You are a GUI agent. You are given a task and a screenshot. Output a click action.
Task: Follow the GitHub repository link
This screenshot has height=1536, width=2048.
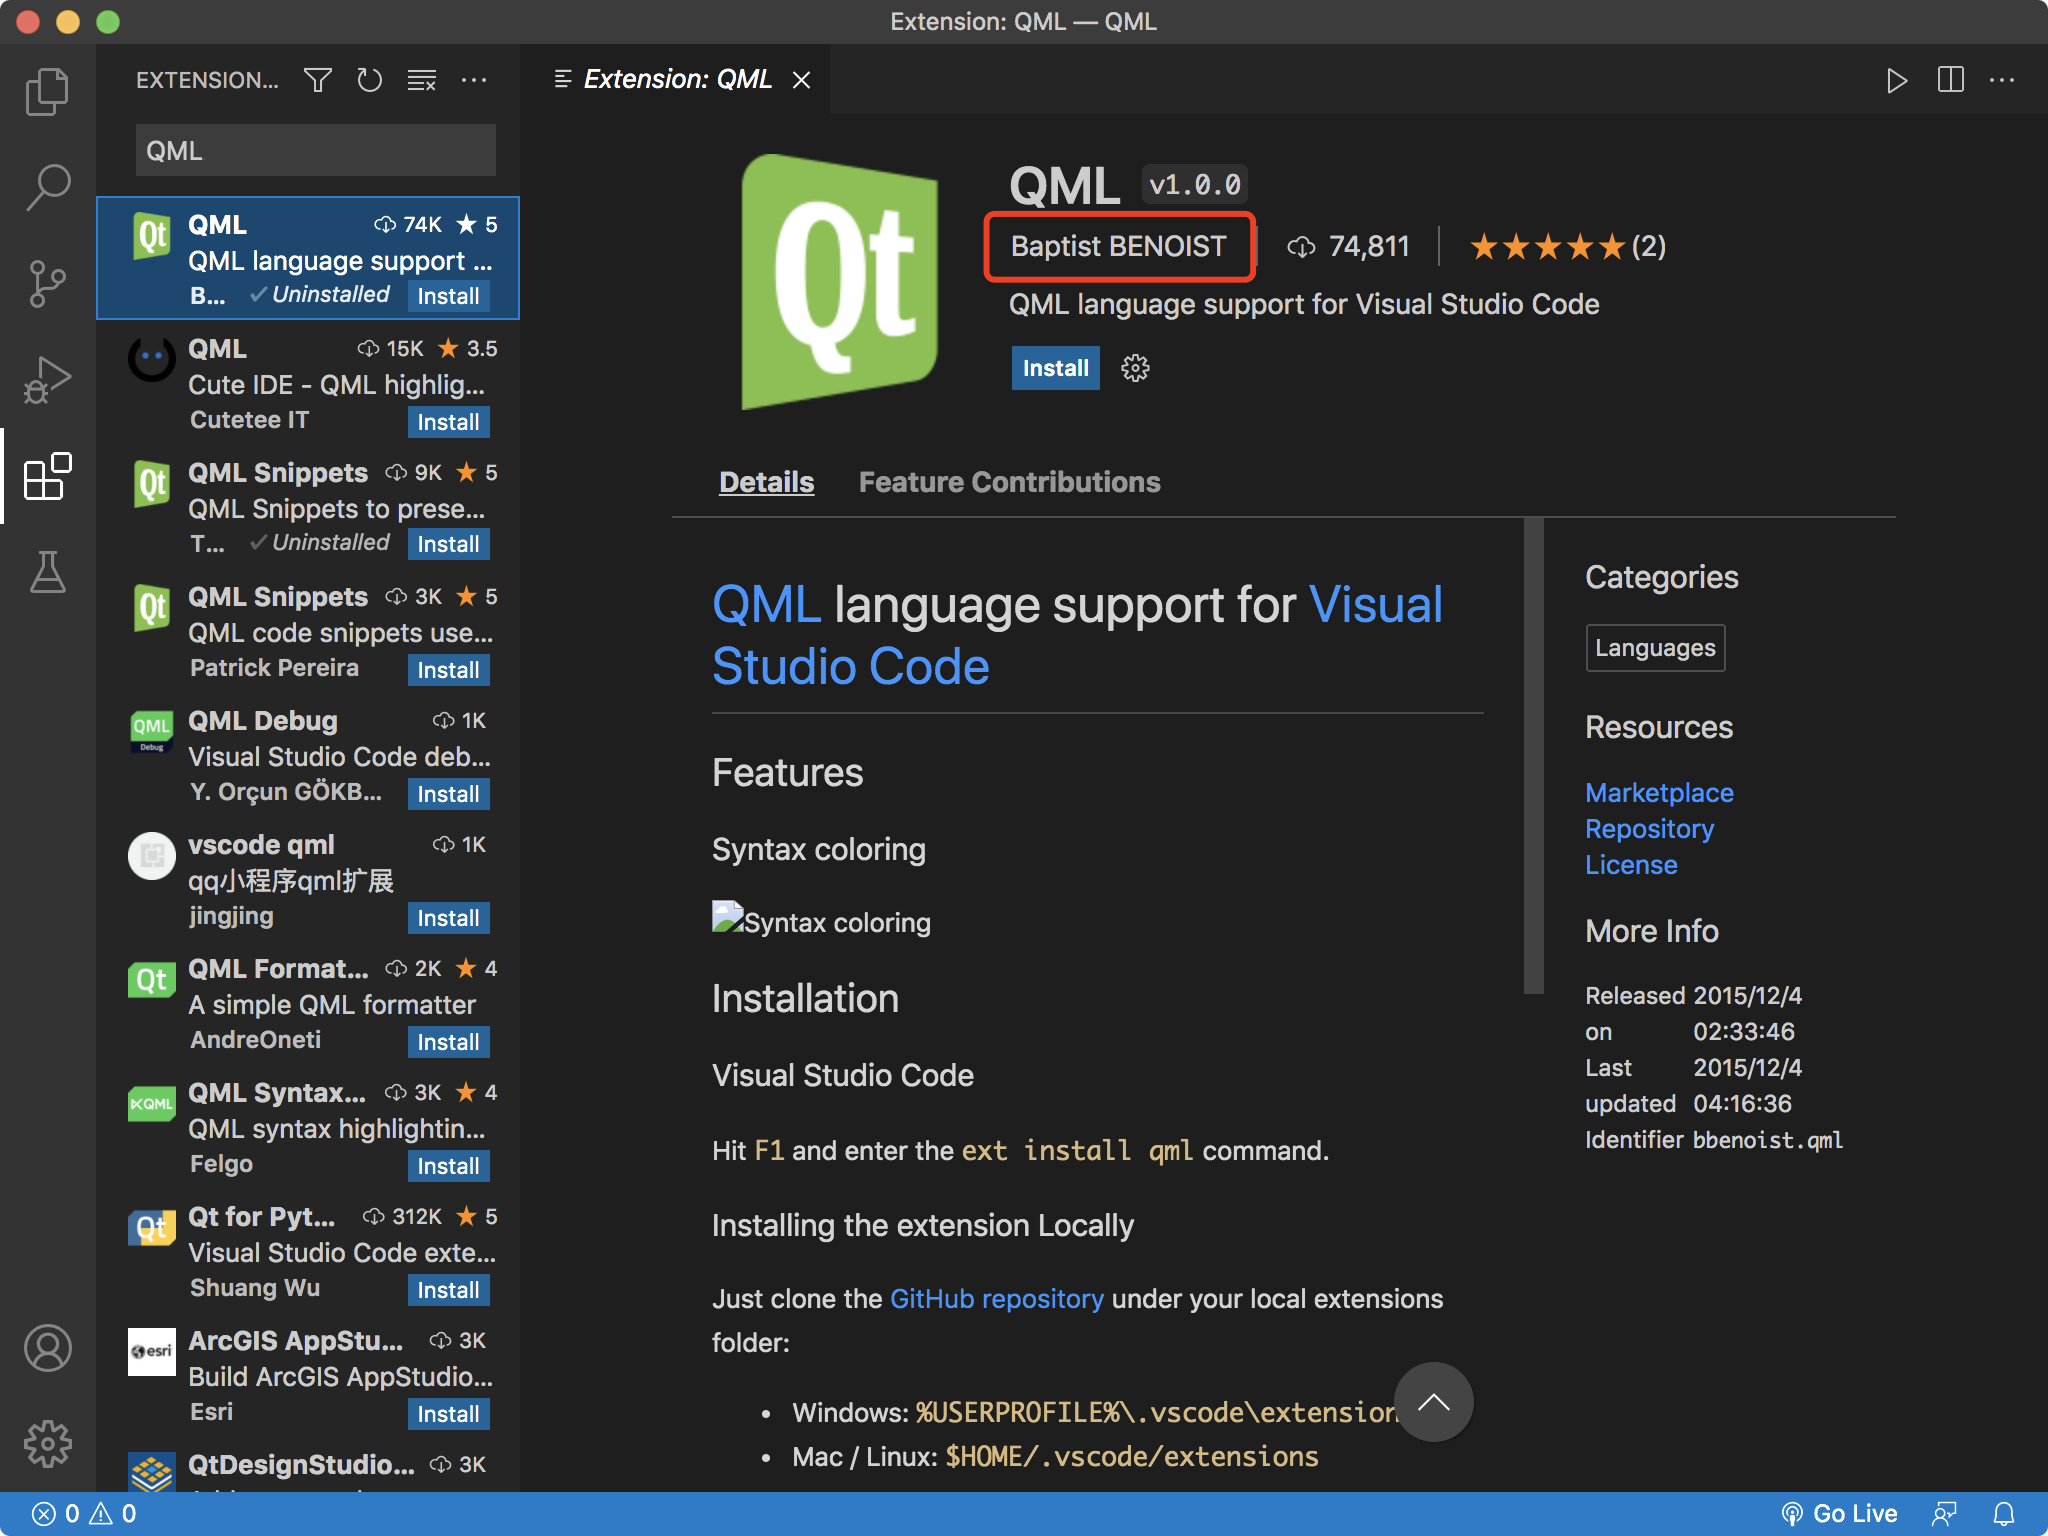tap(996, 1299)
